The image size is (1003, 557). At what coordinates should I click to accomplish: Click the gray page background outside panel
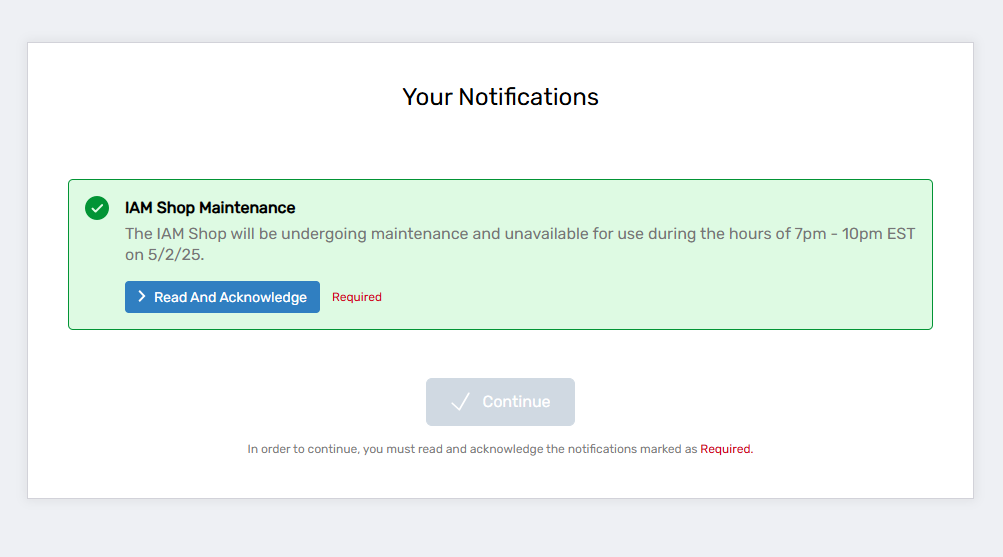coord(500,525)
